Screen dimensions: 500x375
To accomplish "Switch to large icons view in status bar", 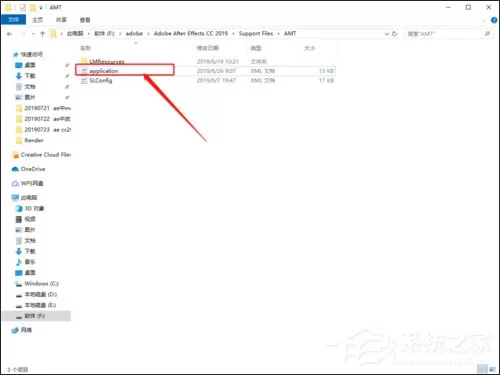I will 492,369.
